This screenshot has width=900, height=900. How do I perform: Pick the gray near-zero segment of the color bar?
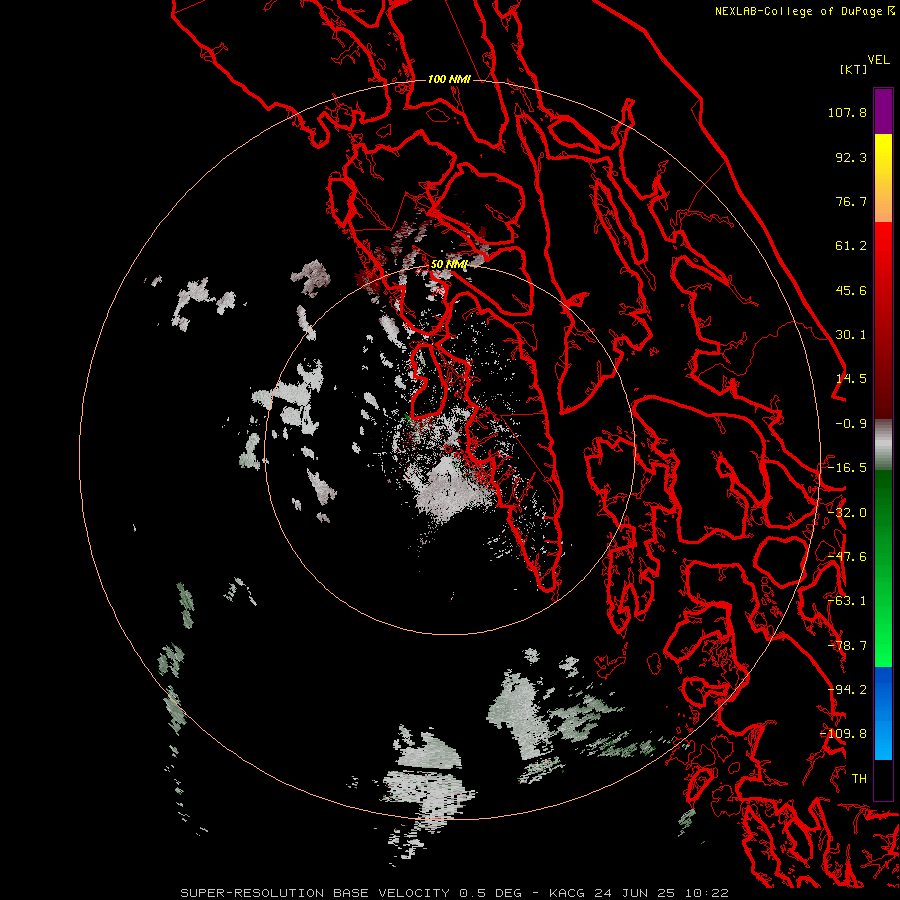883,445
